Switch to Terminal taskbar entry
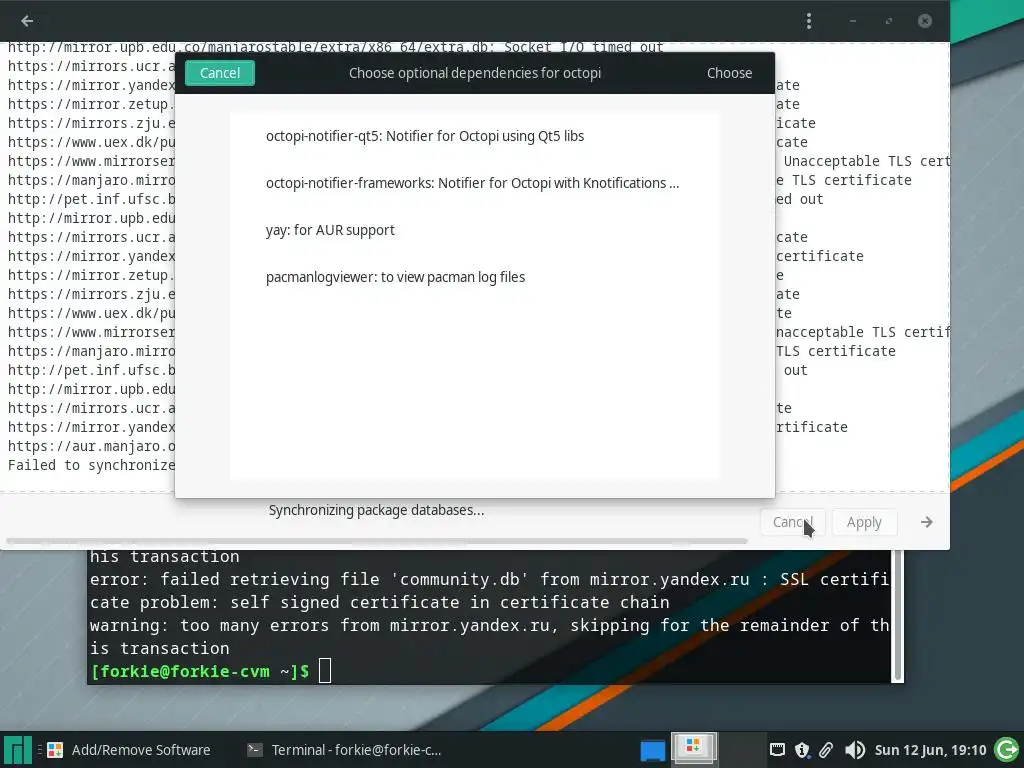 point(344,750)
